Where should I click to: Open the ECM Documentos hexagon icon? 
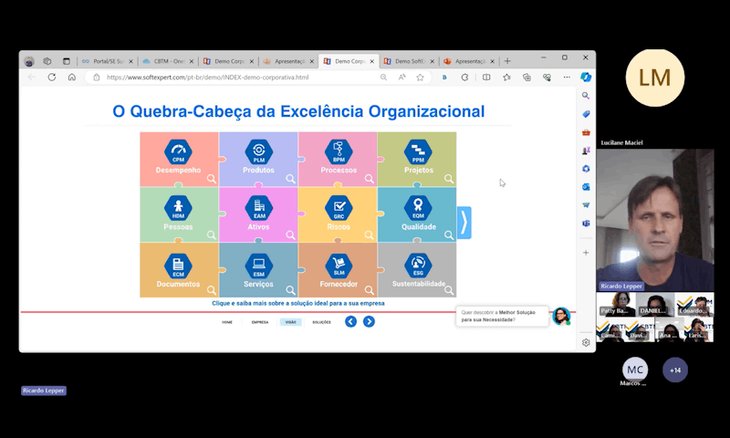pyautogui.click(x=178, y=265)
